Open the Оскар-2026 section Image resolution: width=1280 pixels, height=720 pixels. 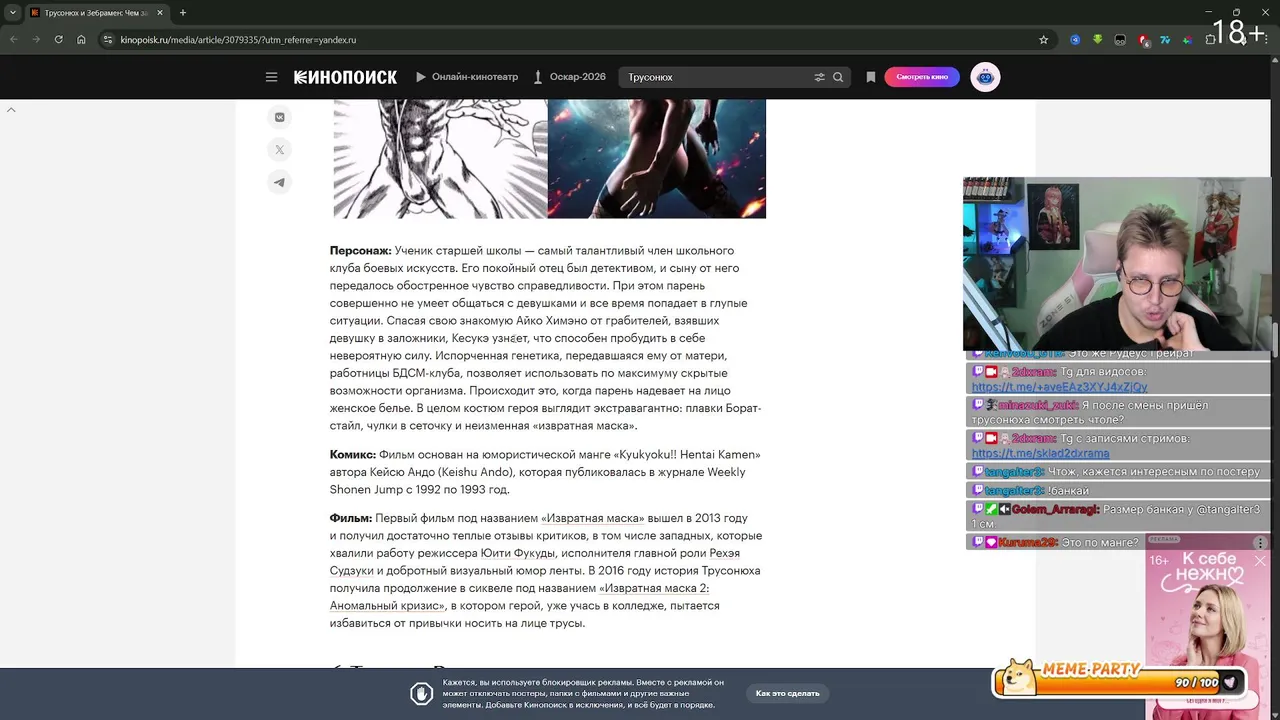pyautogui.click(x=570, y=77)
